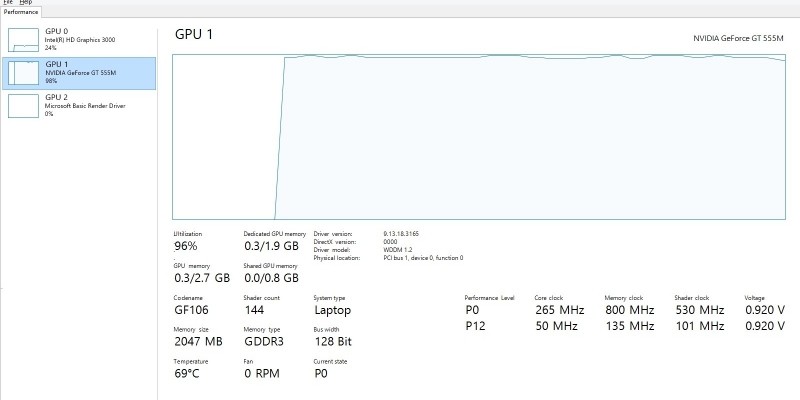The image size is (800, 400).
Task: Select the P12 performance level row
Action: (x=475, y=326)
